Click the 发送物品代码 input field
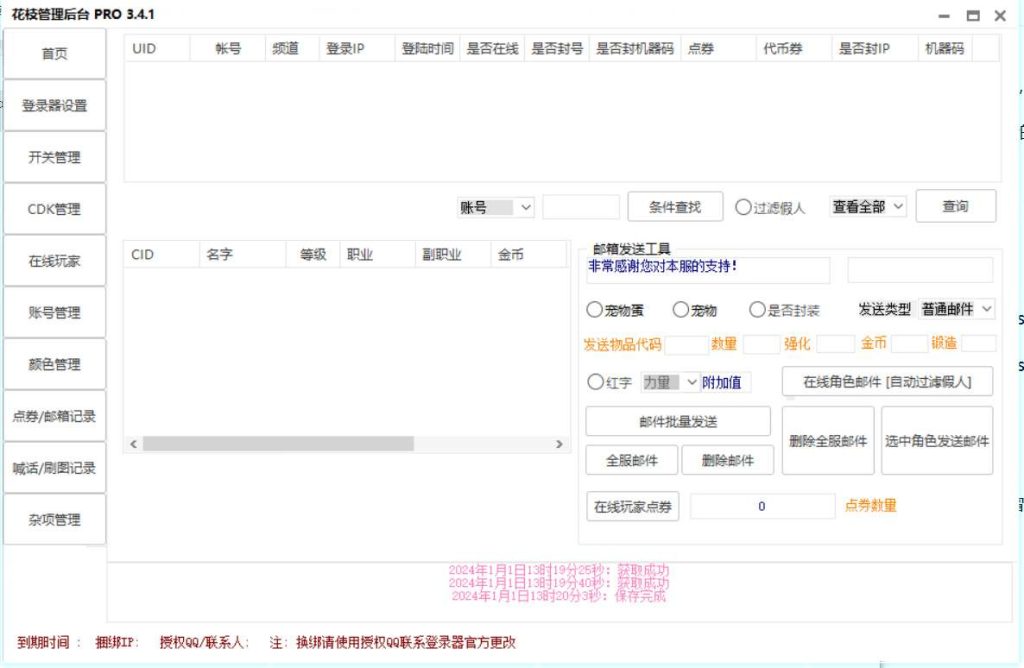The height and width of the screenshot is (668, 1024). [686, 344]
